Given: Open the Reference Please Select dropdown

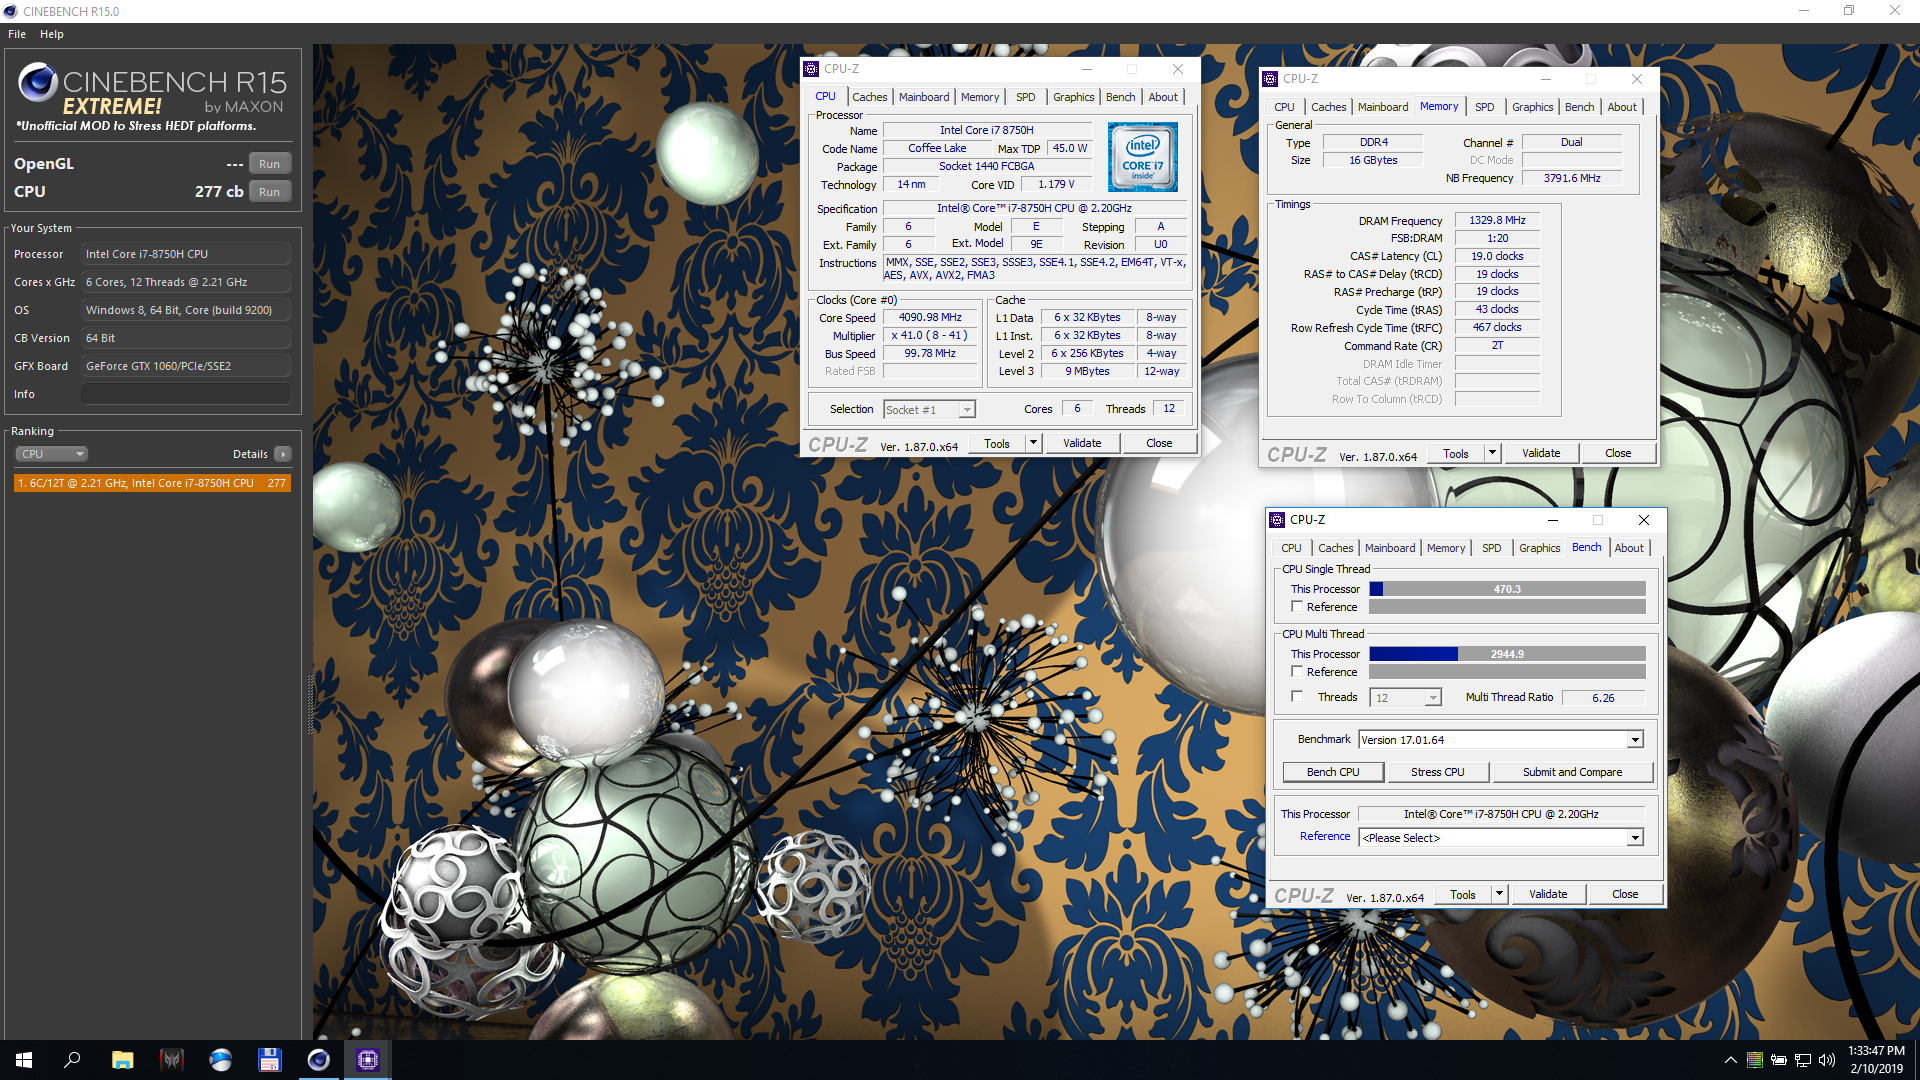Looking at the screenshot, I should tap(1500, 838).
